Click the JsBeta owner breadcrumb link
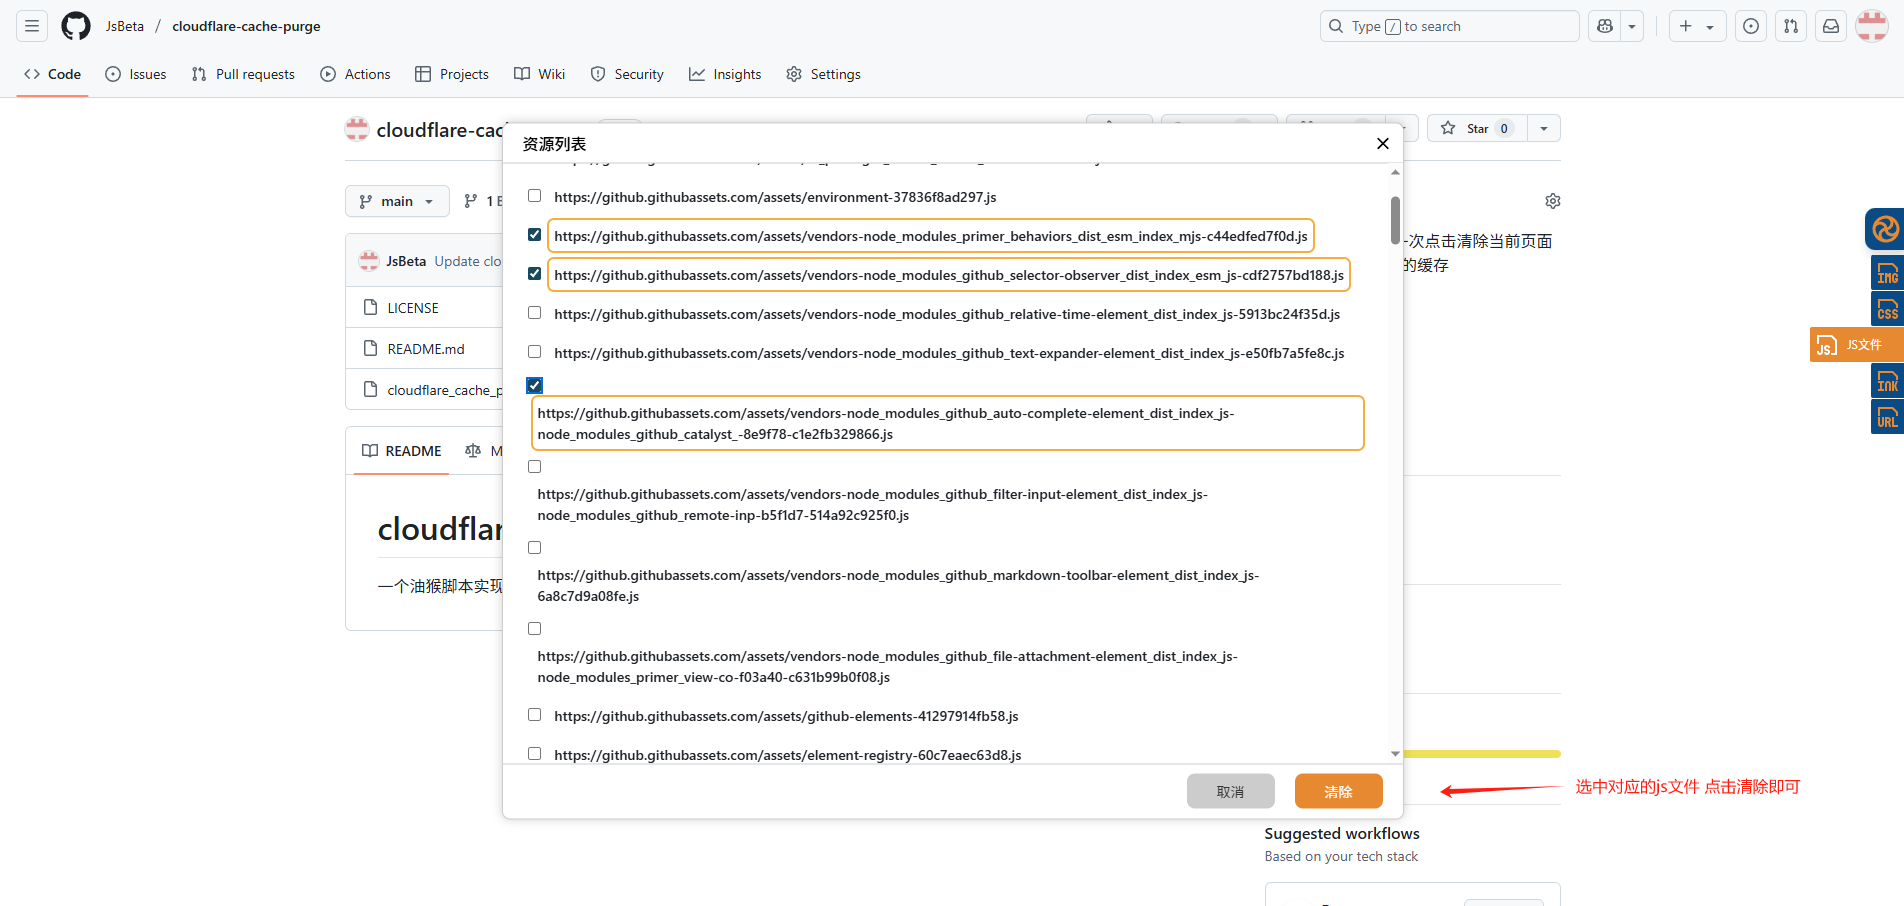Viewport: 1904px width, 906px height. coord(125,26)
